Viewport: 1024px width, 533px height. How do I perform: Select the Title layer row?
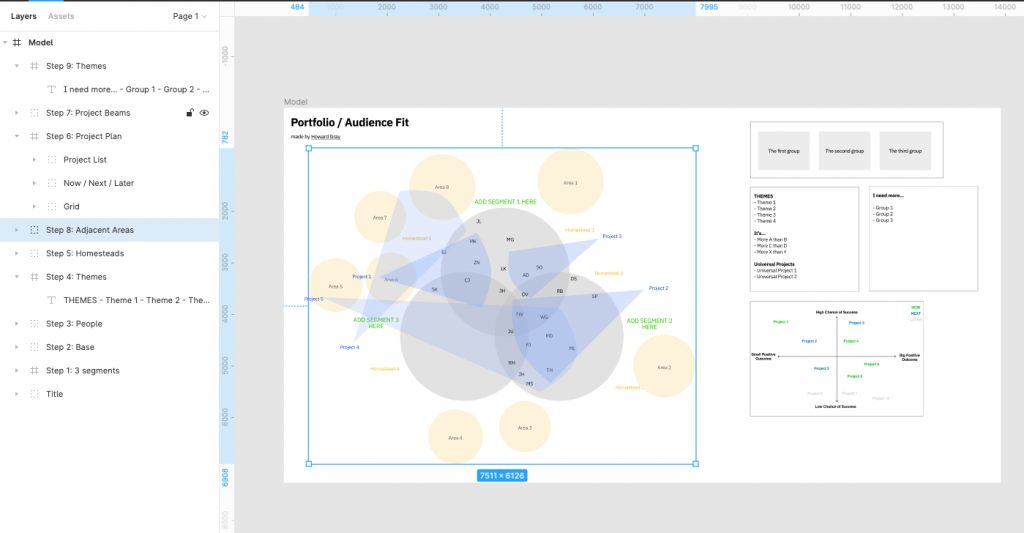(109, 394)
